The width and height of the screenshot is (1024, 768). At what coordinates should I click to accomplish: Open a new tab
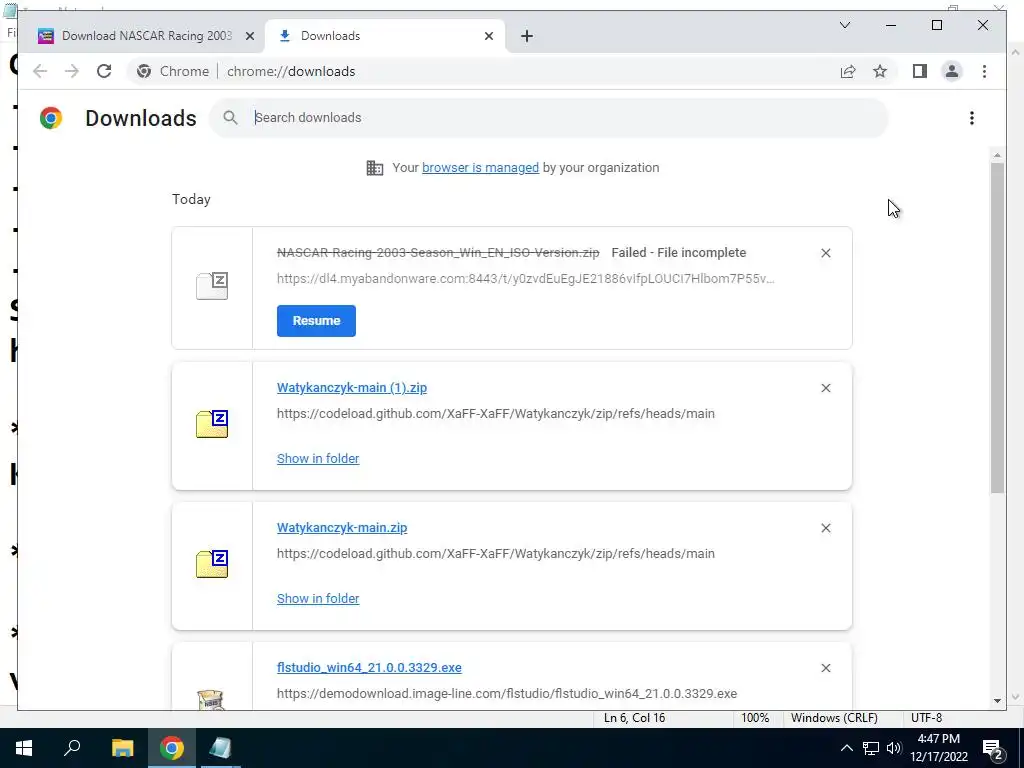527,36
